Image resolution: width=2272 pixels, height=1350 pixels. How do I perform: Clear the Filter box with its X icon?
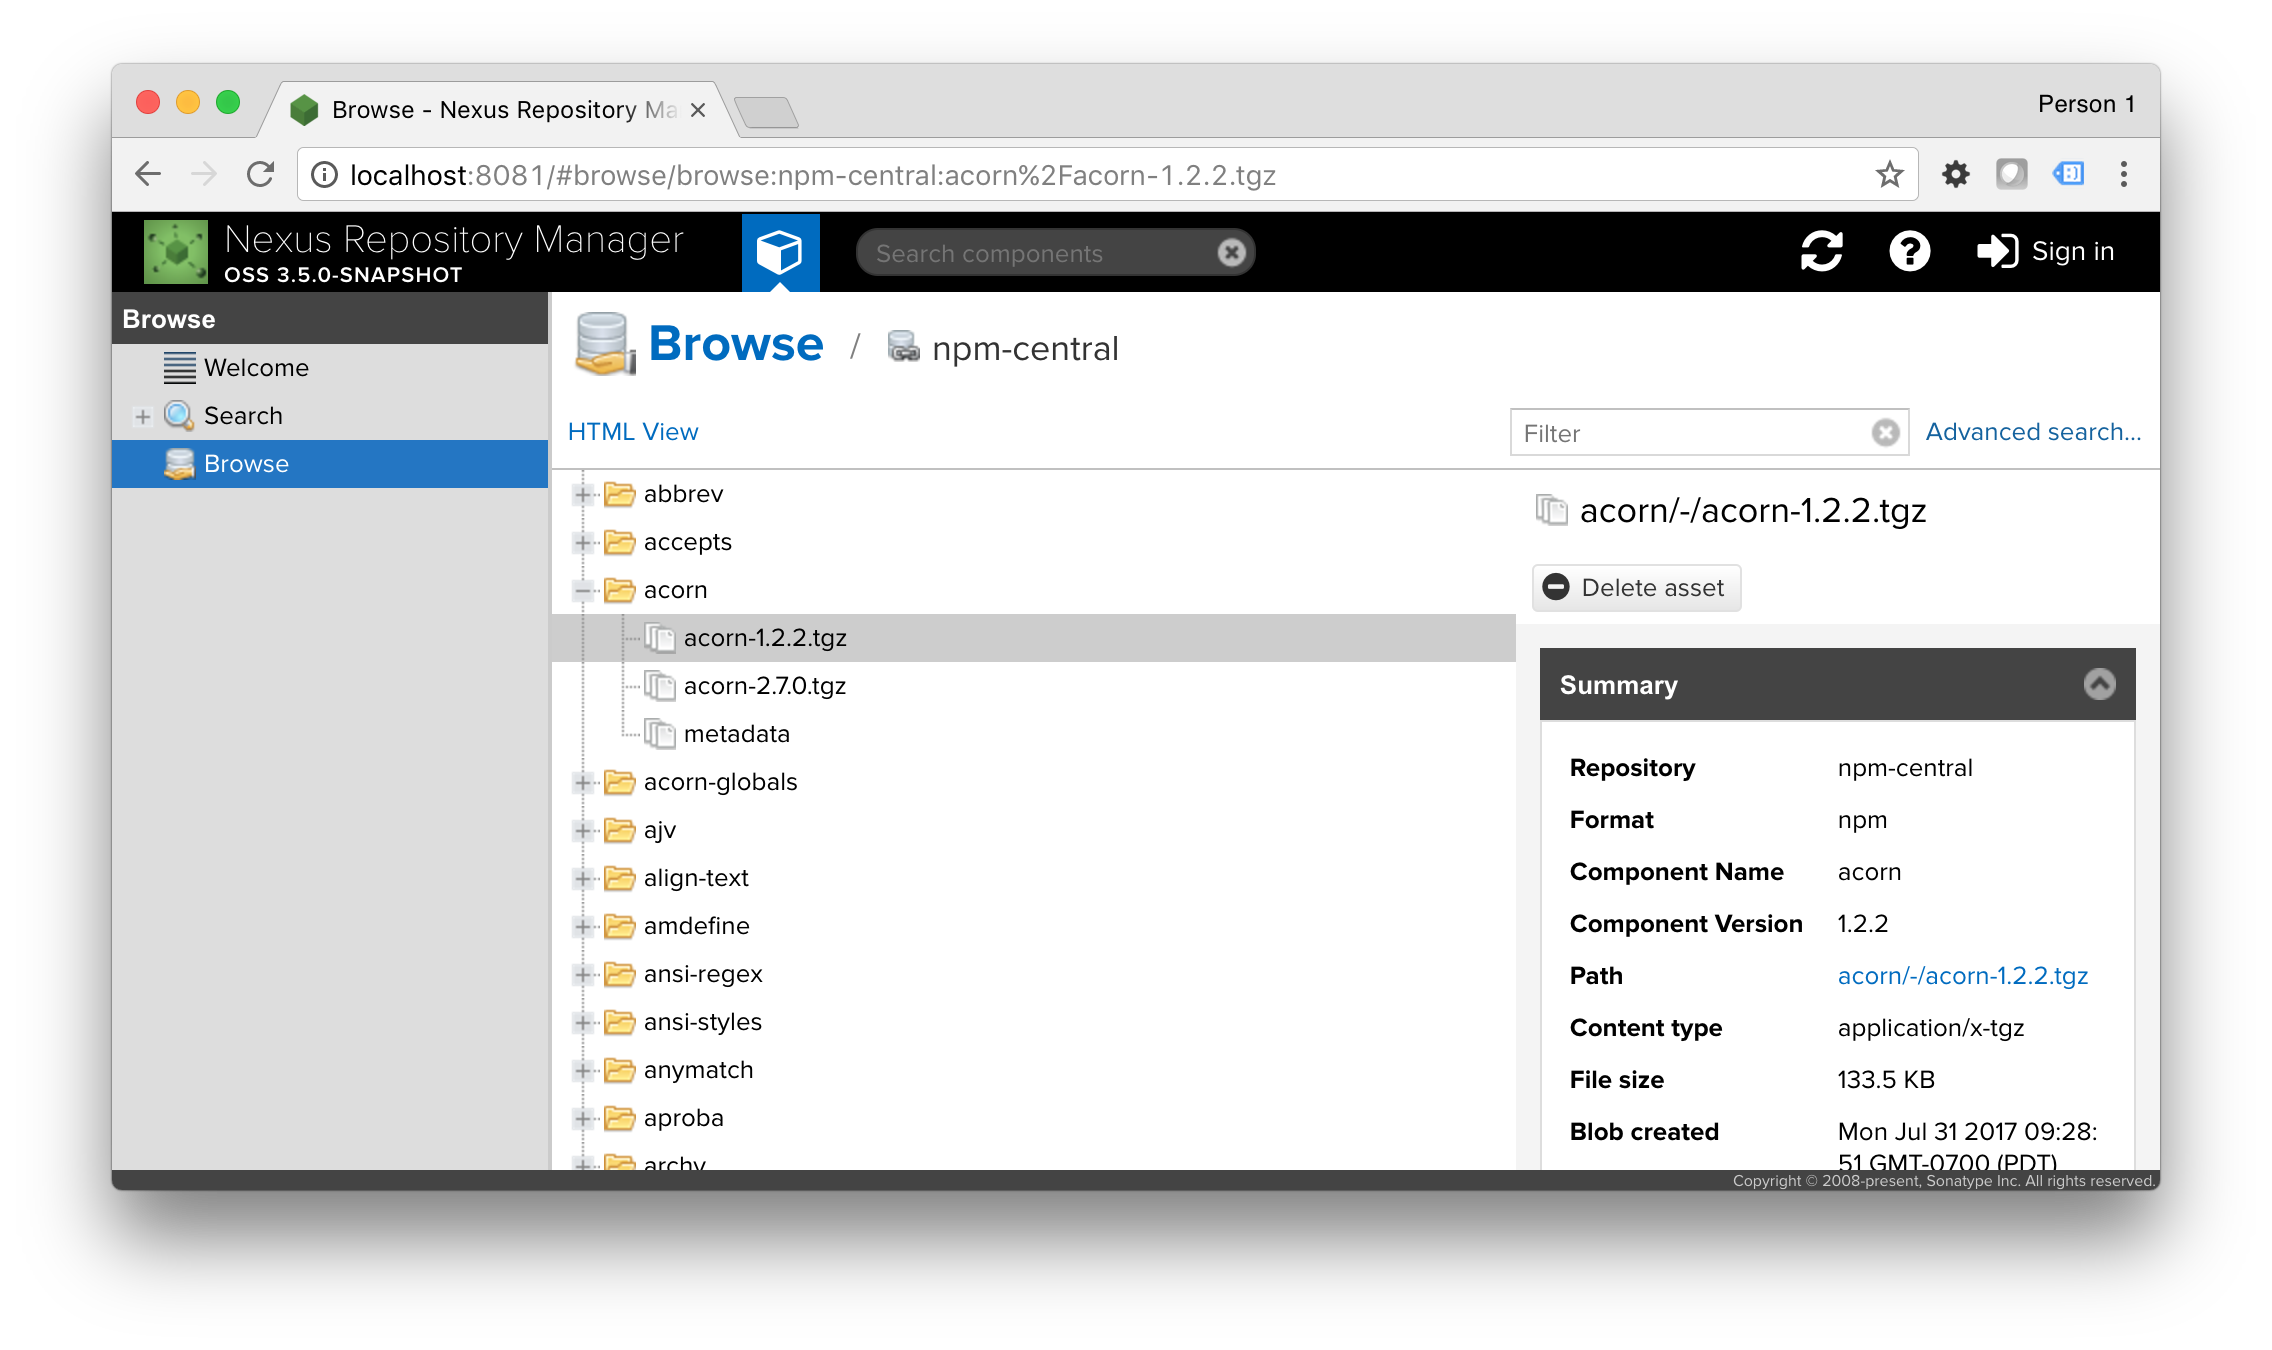1885,433
